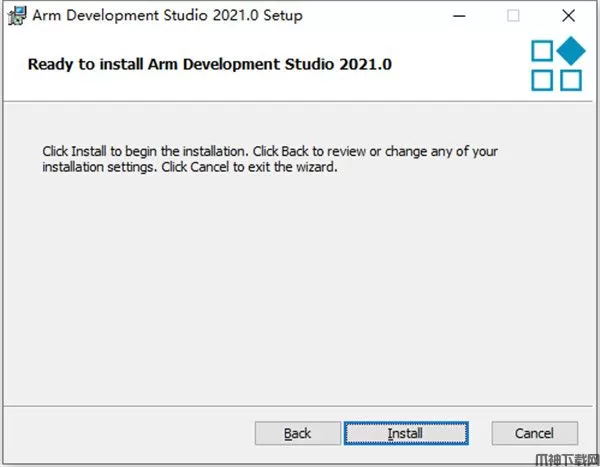Viewport: 600px width, 467px height.
Task: Click the second line starting "installation settings"
Action: point(190,167)
